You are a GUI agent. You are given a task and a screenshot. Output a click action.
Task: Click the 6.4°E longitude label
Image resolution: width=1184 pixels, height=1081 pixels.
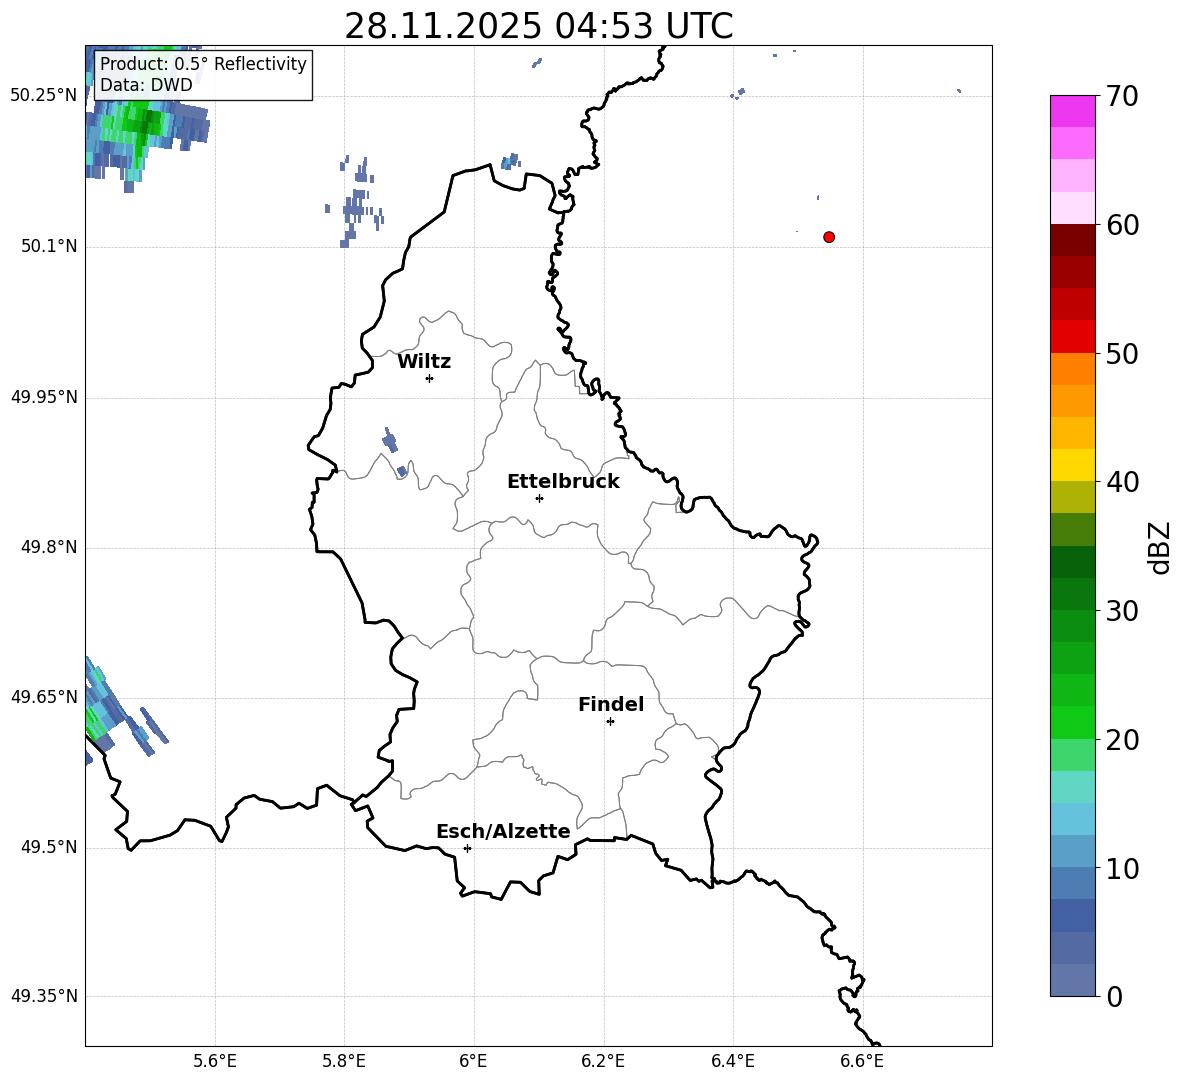tap(732, 1061)
